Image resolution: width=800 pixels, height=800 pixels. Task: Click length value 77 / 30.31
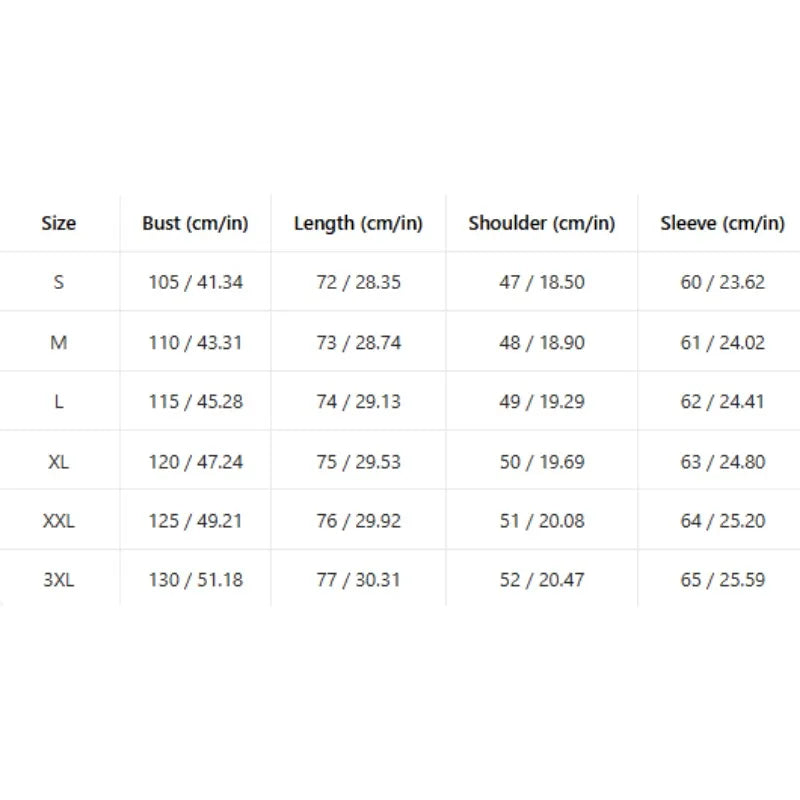[x=359, y=580]
